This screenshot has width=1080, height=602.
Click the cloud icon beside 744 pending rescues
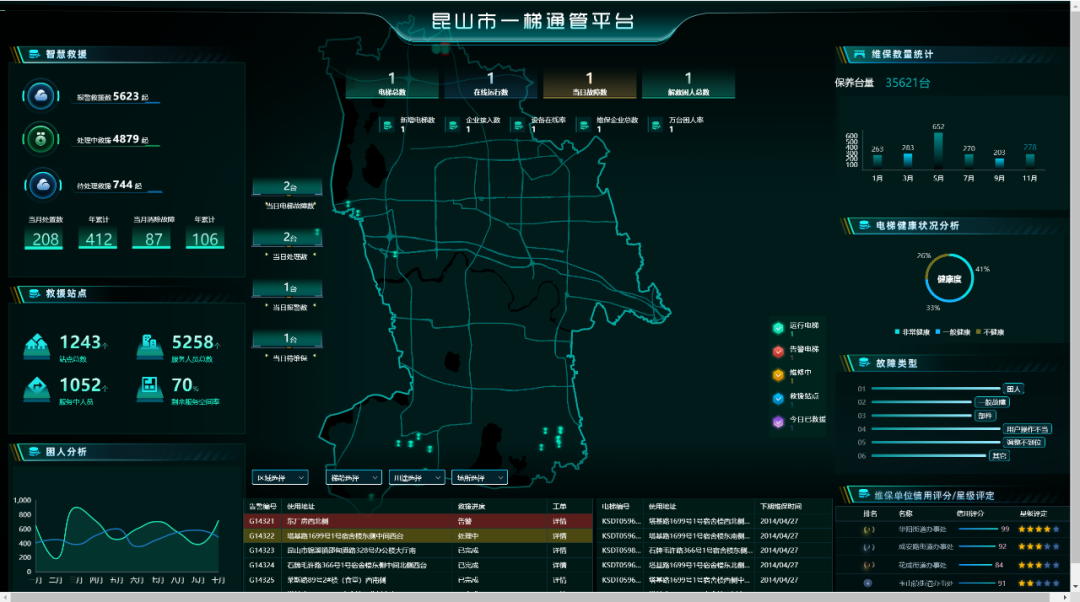41,185
